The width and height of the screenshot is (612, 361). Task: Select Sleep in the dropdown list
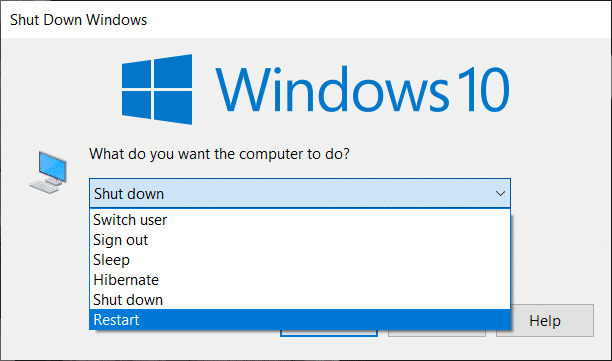[300, 260]
